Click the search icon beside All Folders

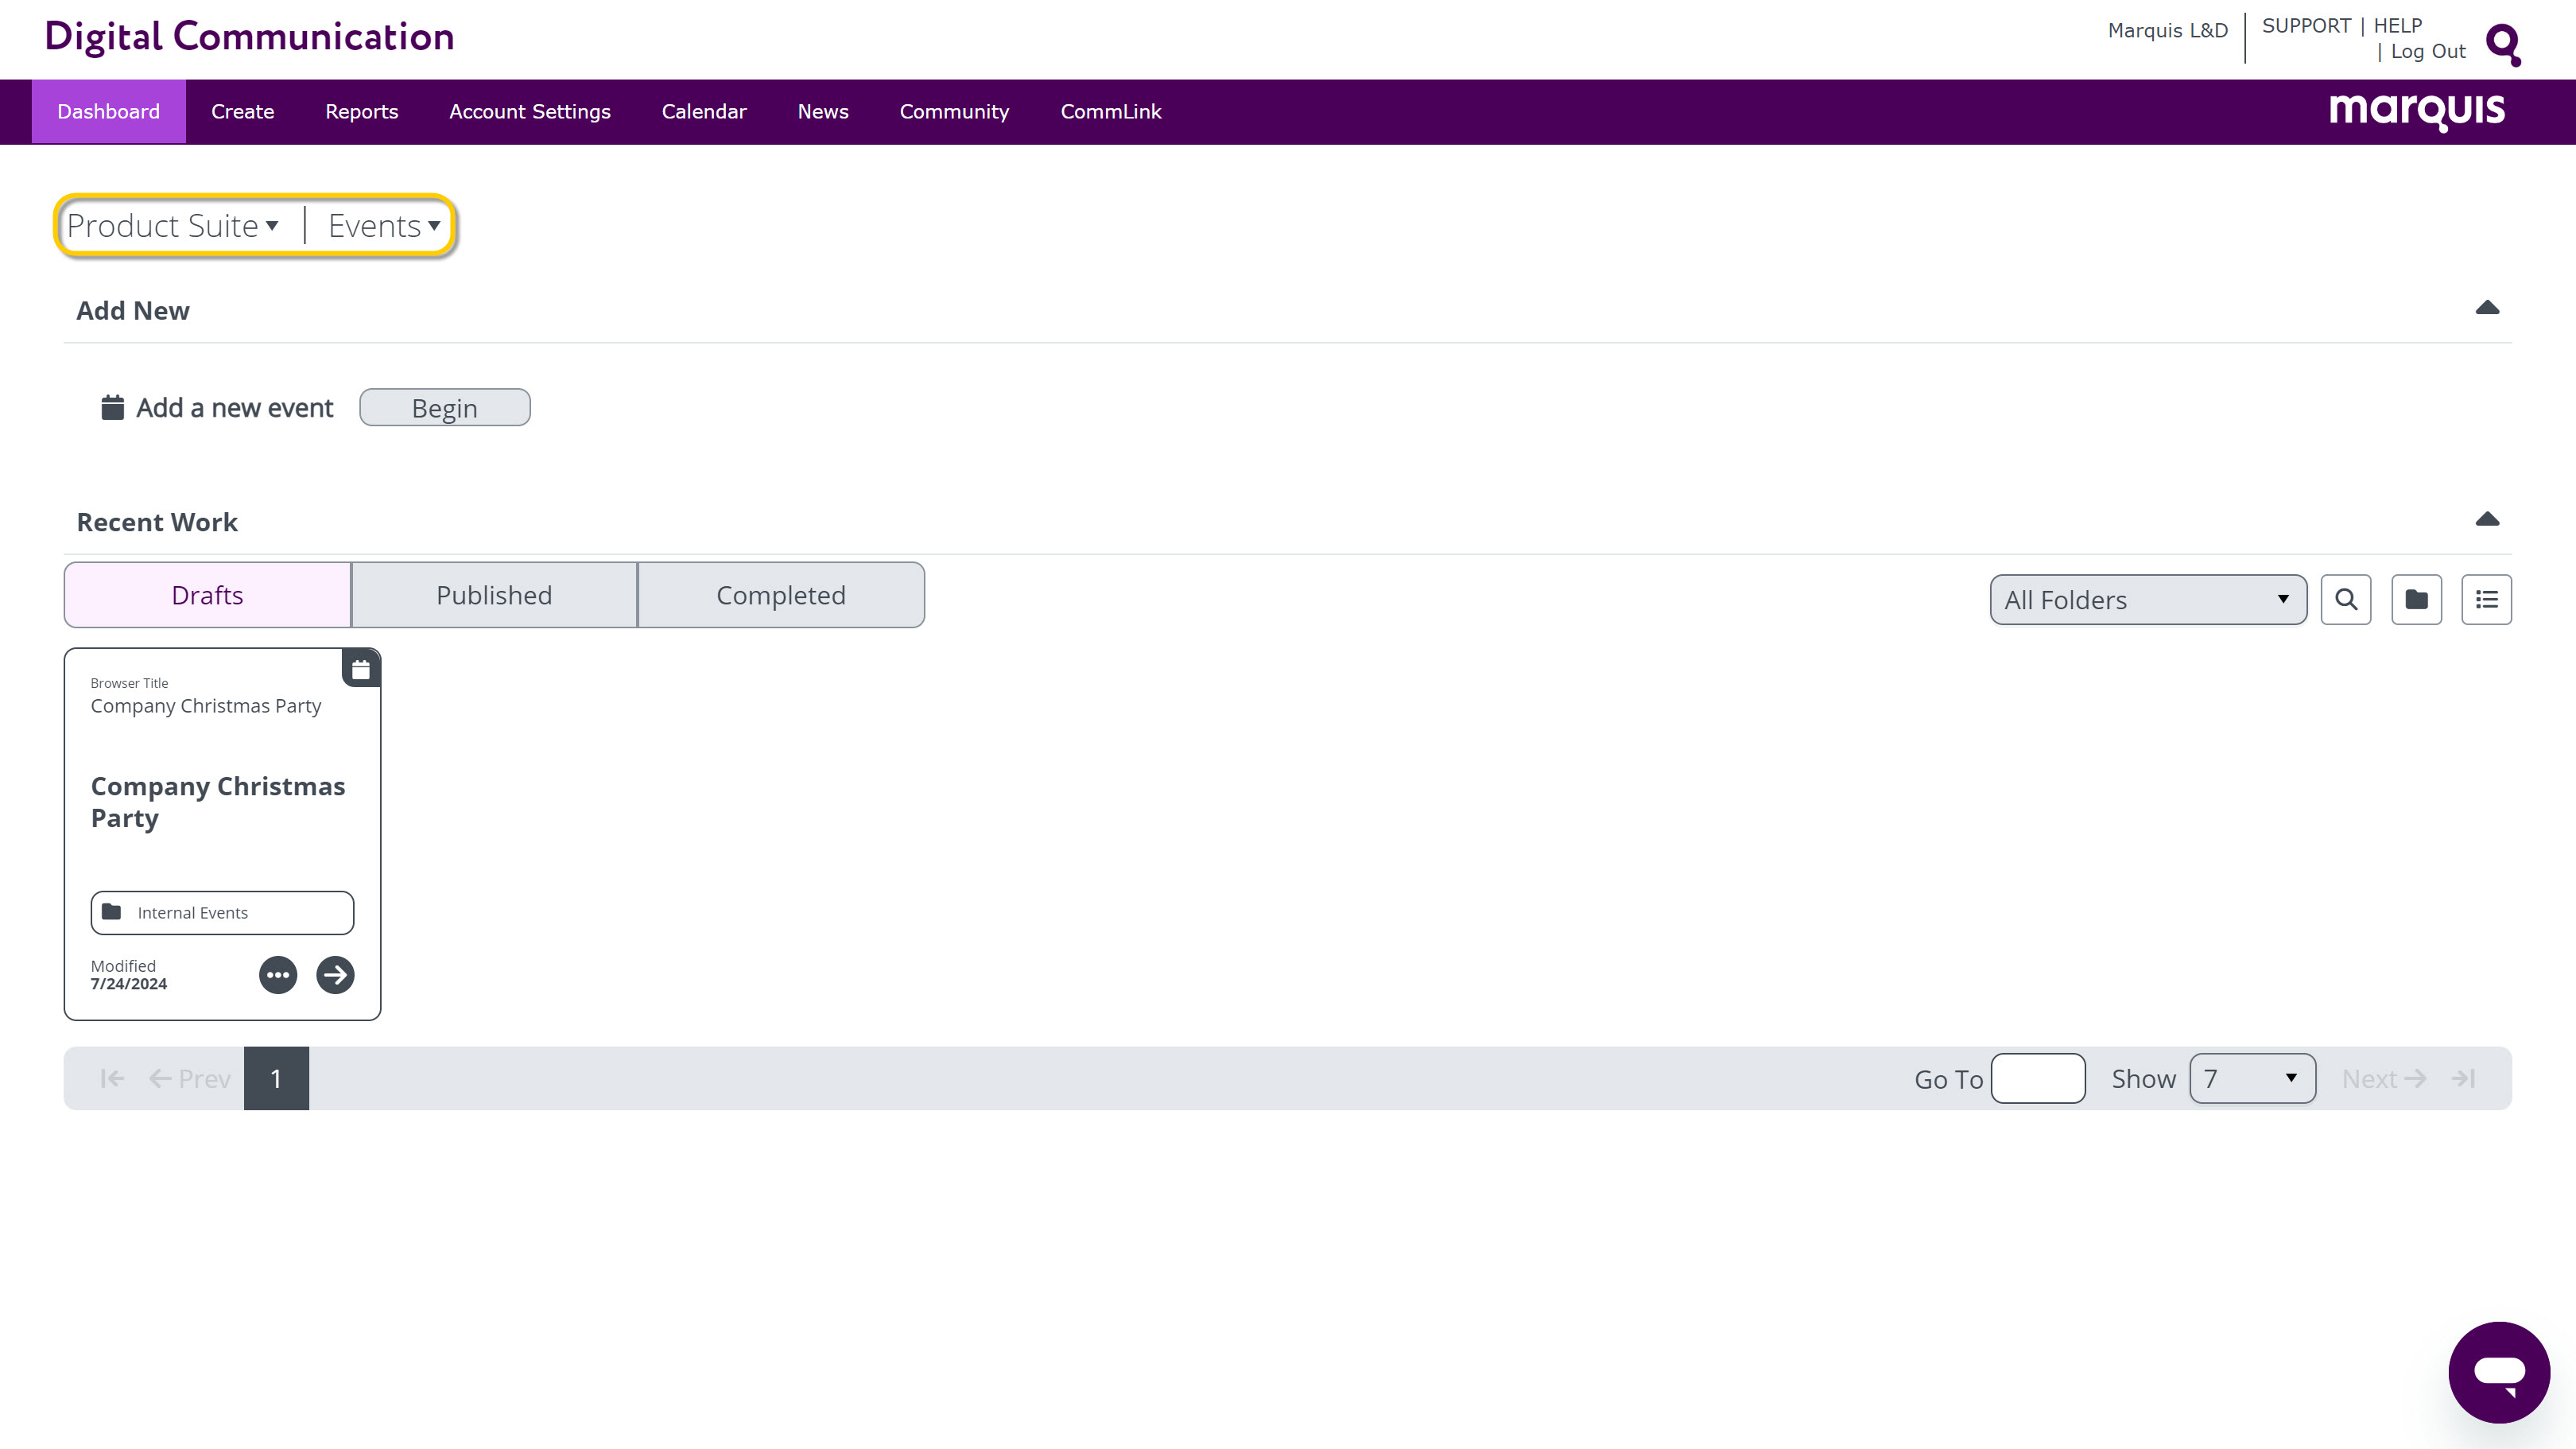(2345, 600)
